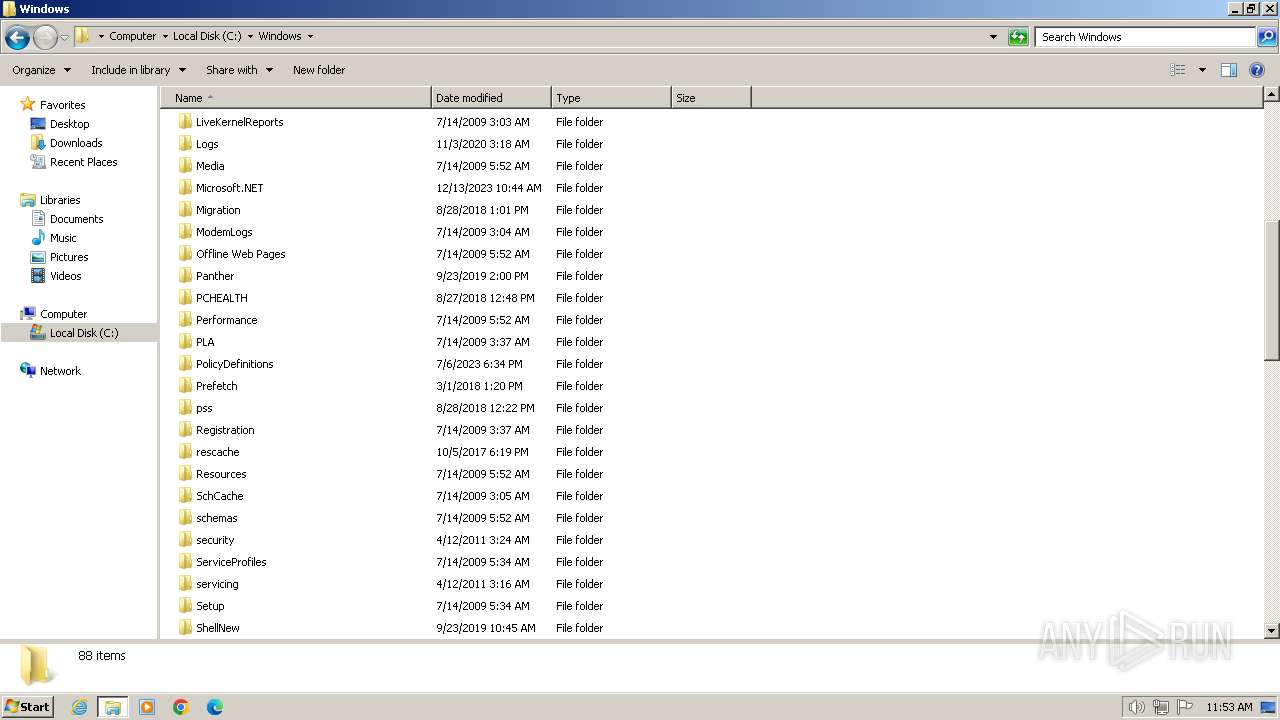Image resolution: width=1280 pixels, height=720 pixels.
Task: Open the Change your view icon
Action: [x=1178, y=70]
